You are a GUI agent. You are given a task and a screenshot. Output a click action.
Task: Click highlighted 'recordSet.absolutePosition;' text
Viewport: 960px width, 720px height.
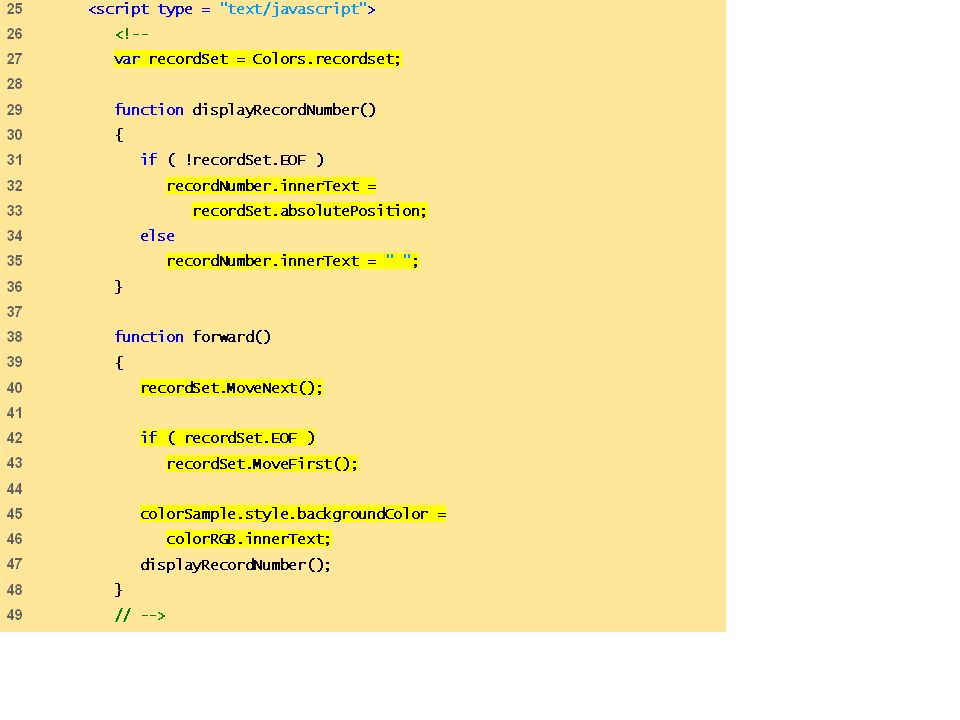pos(309,211)
